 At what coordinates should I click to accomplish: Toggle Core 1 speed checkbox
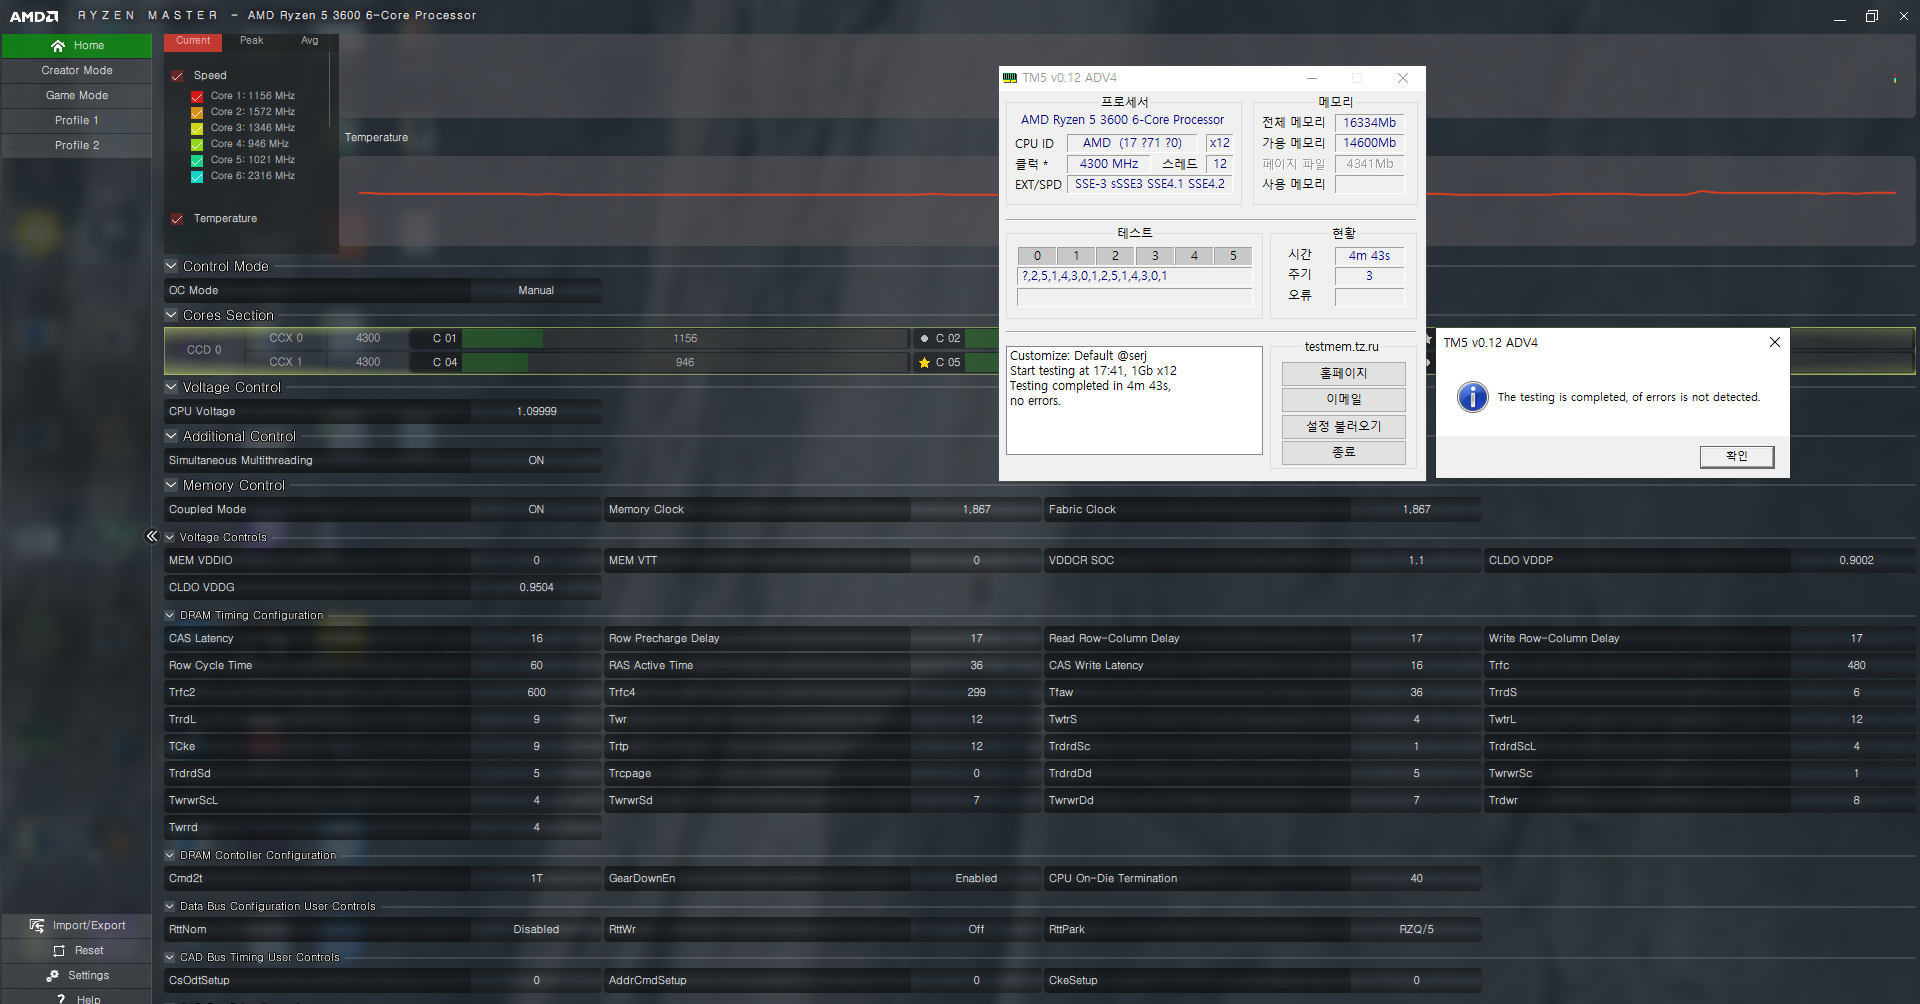coord(197,97)
